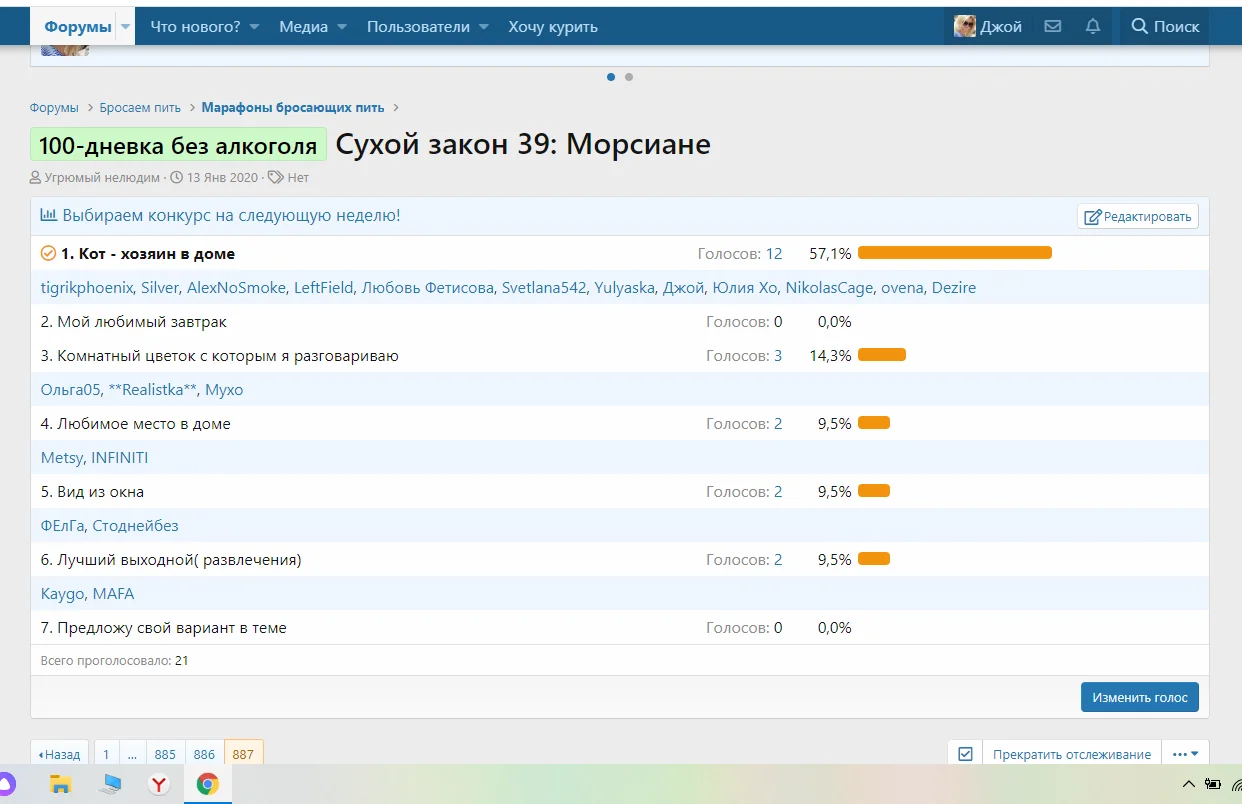The image size is (1242, 804).
Task: Click the Alice assistant taskbar icon
Action: point(6,784)
